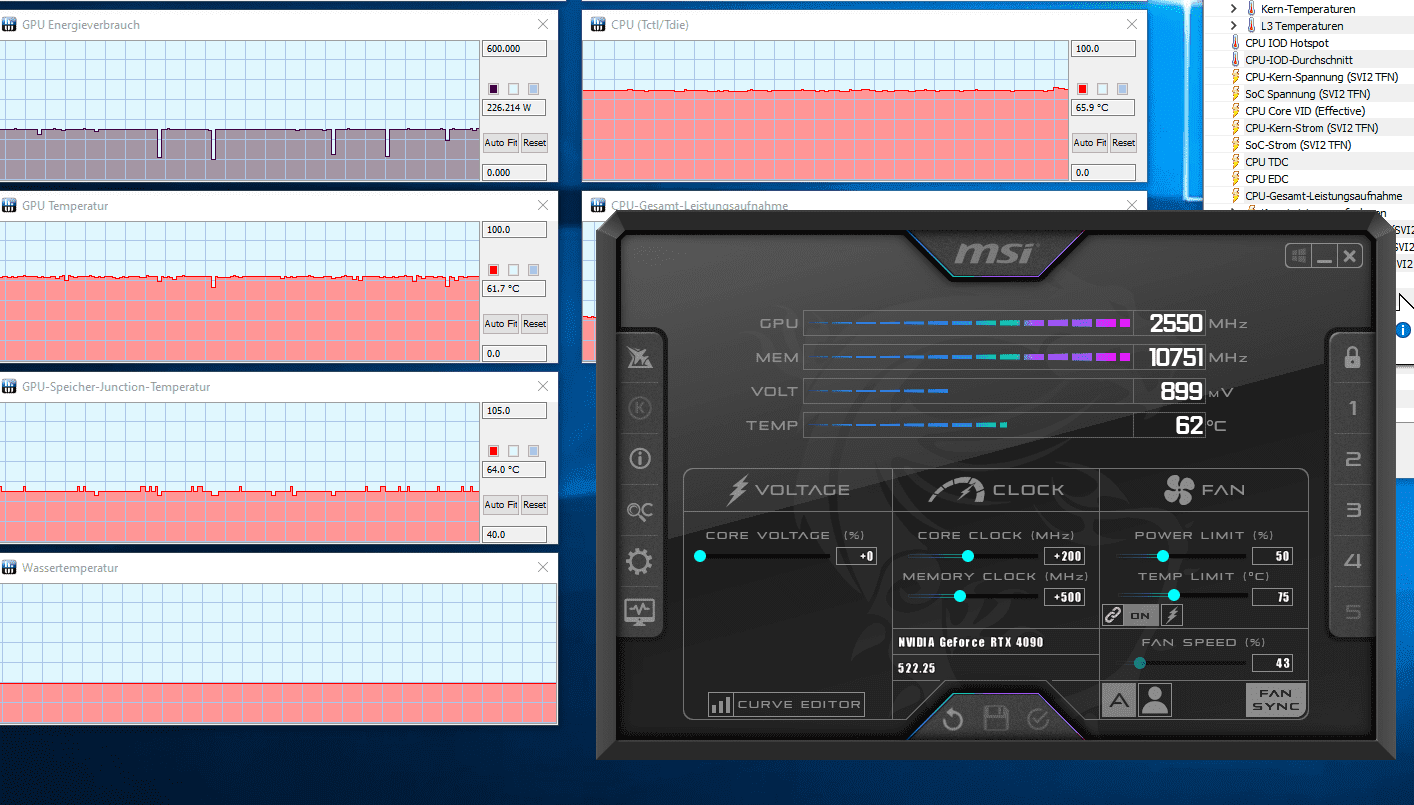1414x805 pixels.
Task: Click the Power Limit slider handle
Action: (1162, 556)
